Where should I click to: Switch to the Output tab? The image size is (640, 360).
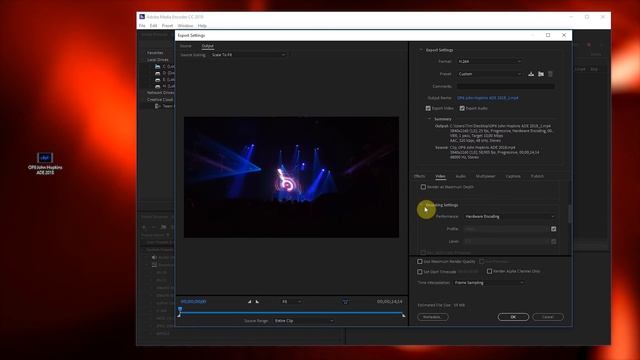pyautogui.click(x=208, y=46)
